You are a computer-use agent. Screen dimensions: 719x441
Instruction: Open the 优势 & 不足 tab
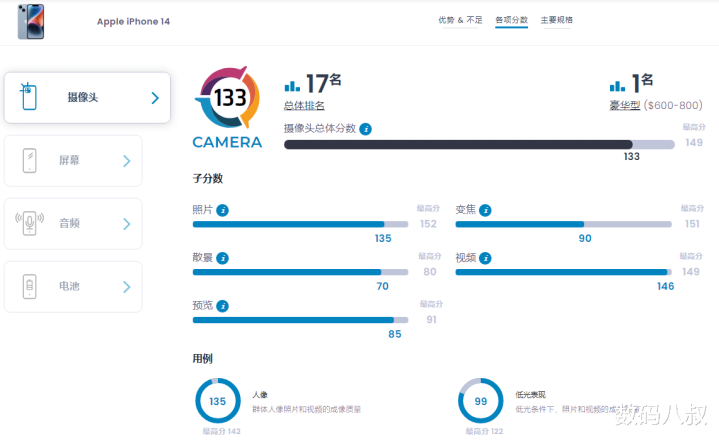[x=460, y=20]
